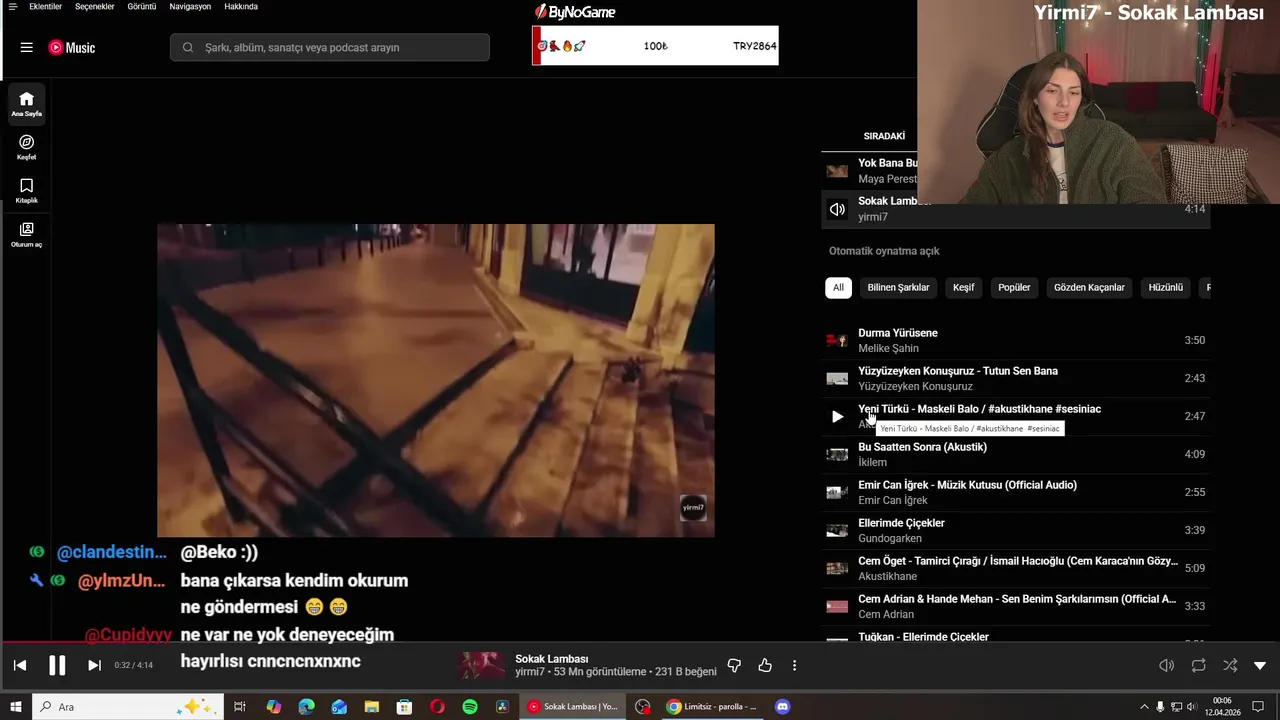Select the Bilinen Şarkılar filter chip
Screen dimensions: 1280x720
click(x=898, y=287)
